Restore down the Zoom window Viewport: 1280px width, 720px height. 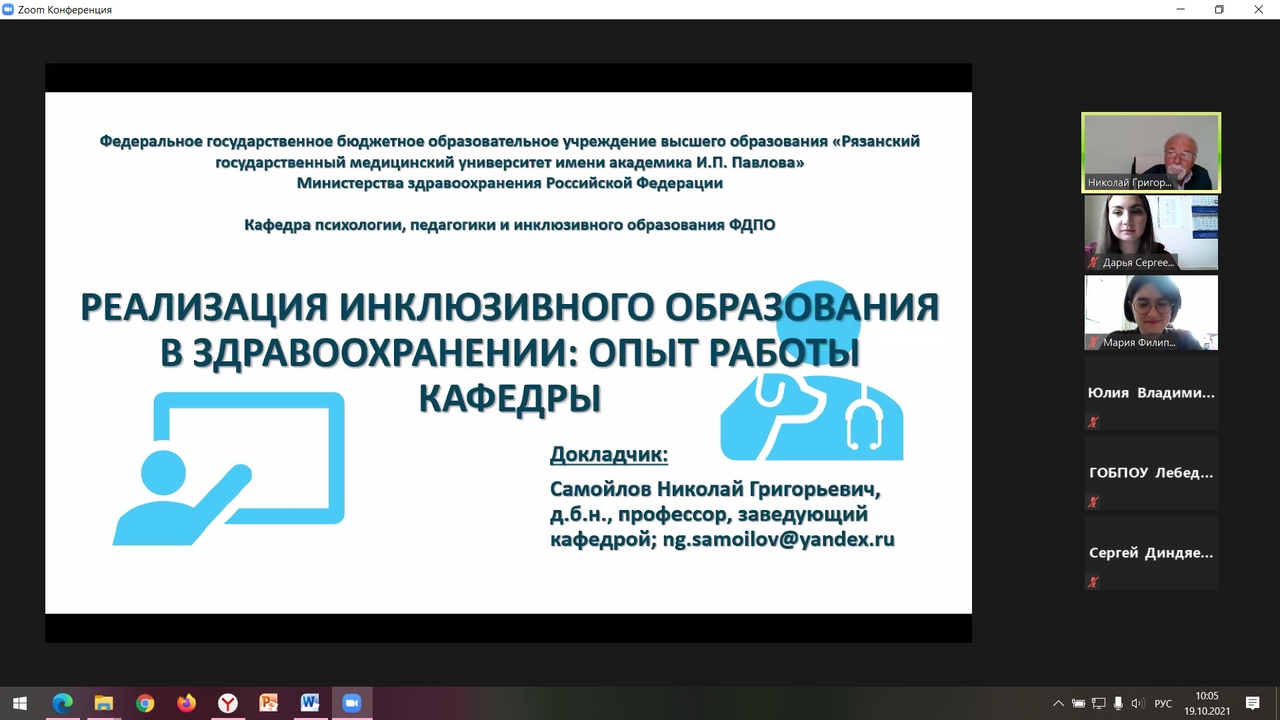(x=1219, y=9)
